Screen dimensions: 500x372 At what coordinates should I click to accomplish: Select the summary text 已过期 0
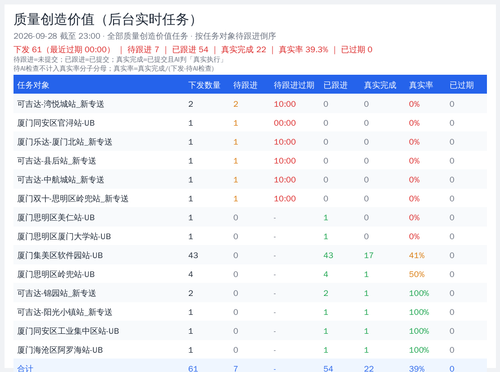click(x=357, y=50)
